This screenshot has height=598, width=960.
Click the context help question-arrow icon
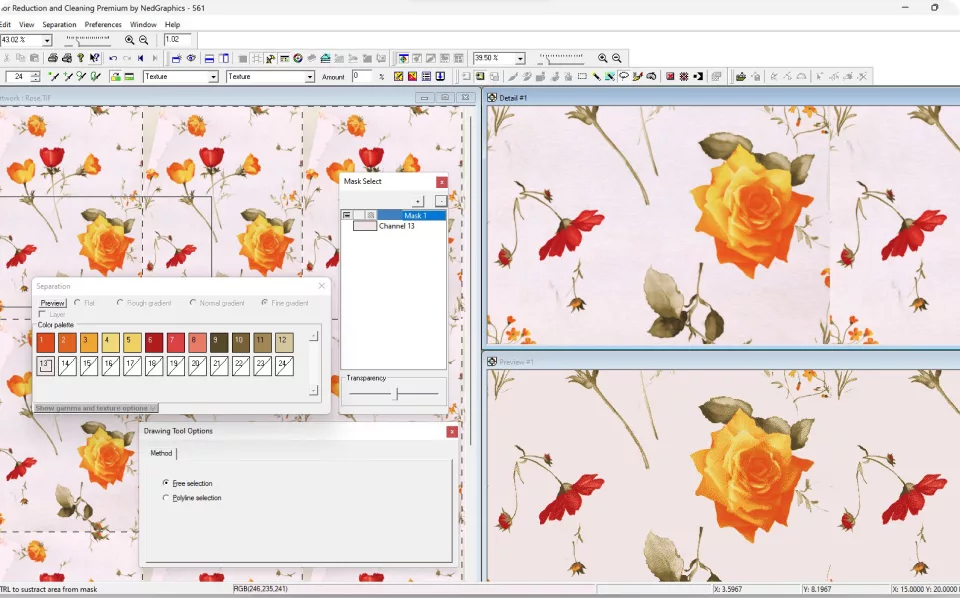94,58
